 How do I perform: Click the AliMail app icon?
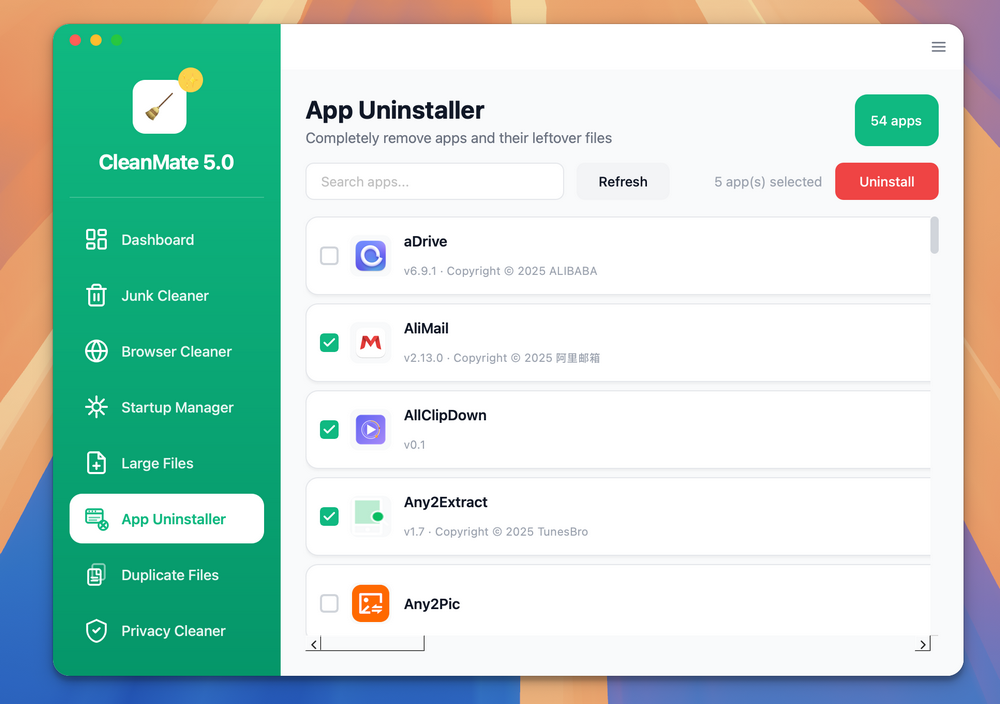click(371, 342)
